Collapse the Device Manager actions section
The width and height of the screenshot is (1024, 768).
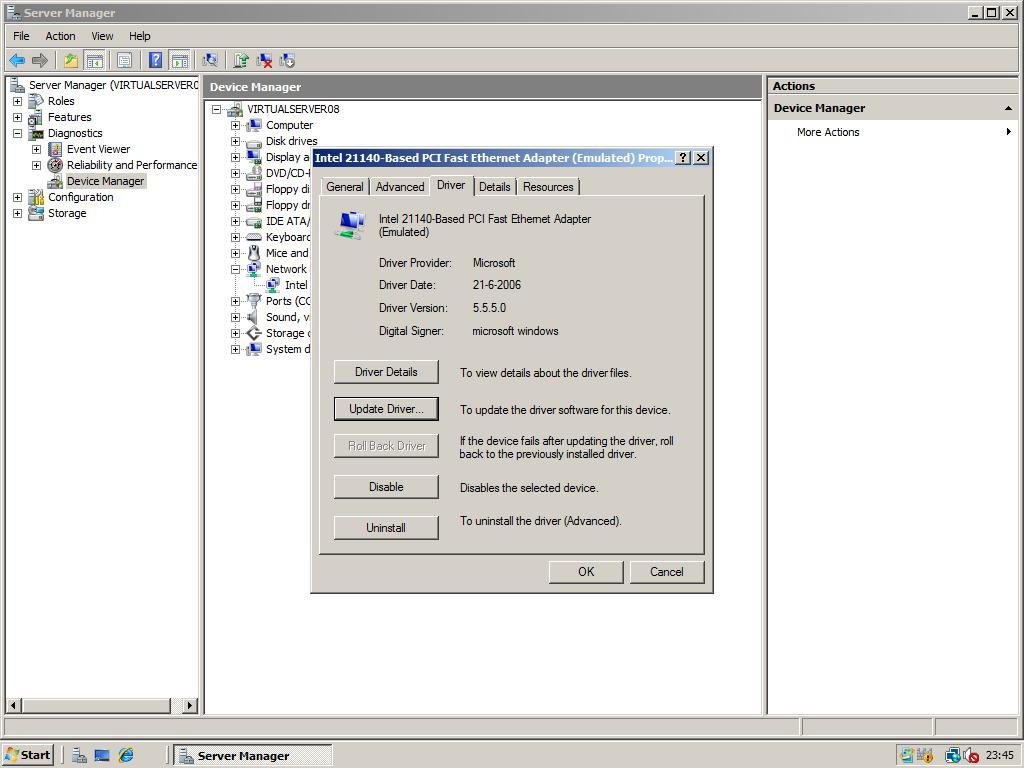(1008, 108)
